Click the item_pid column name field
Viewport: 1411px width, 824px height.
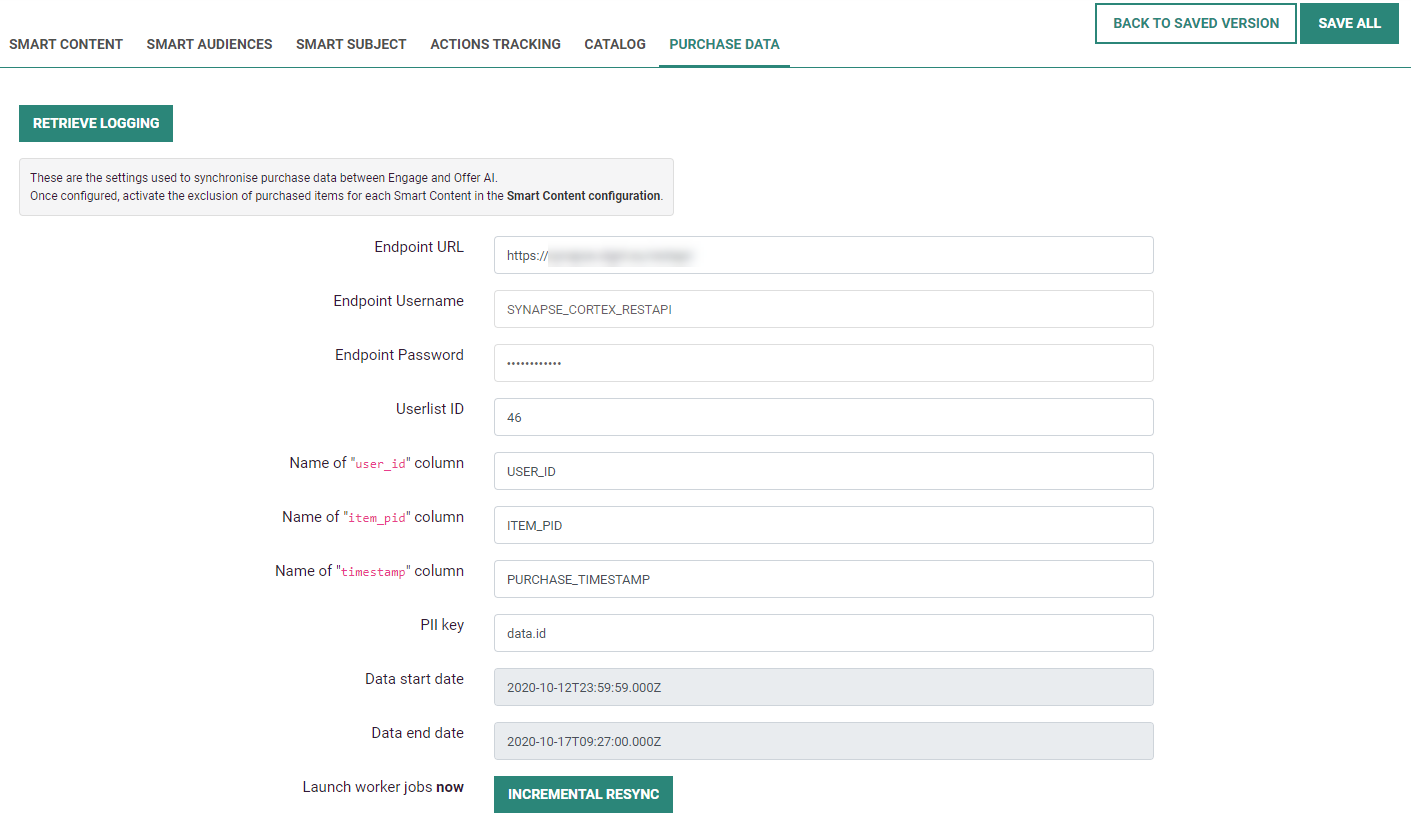click(x=823, y=525)
